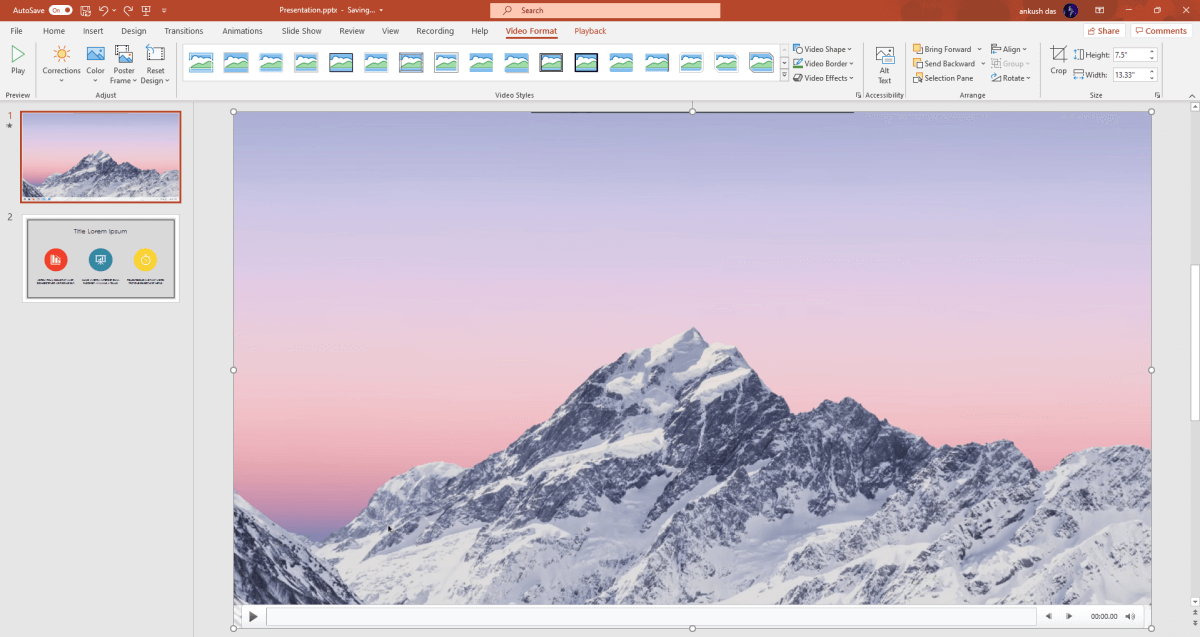Click Send Backward for the video
The height and width of the screenshot is (637, 1200).
click(x=941, y=62)
